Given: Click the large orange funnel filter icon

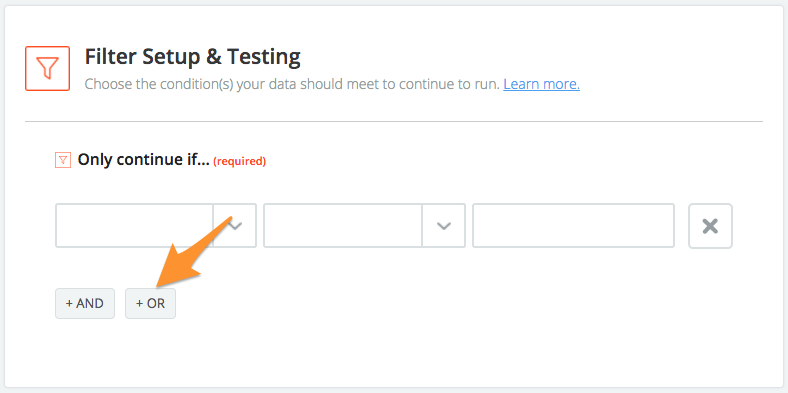Looking at the screenshot, I should pyautogui.click(x=47, y=68).
